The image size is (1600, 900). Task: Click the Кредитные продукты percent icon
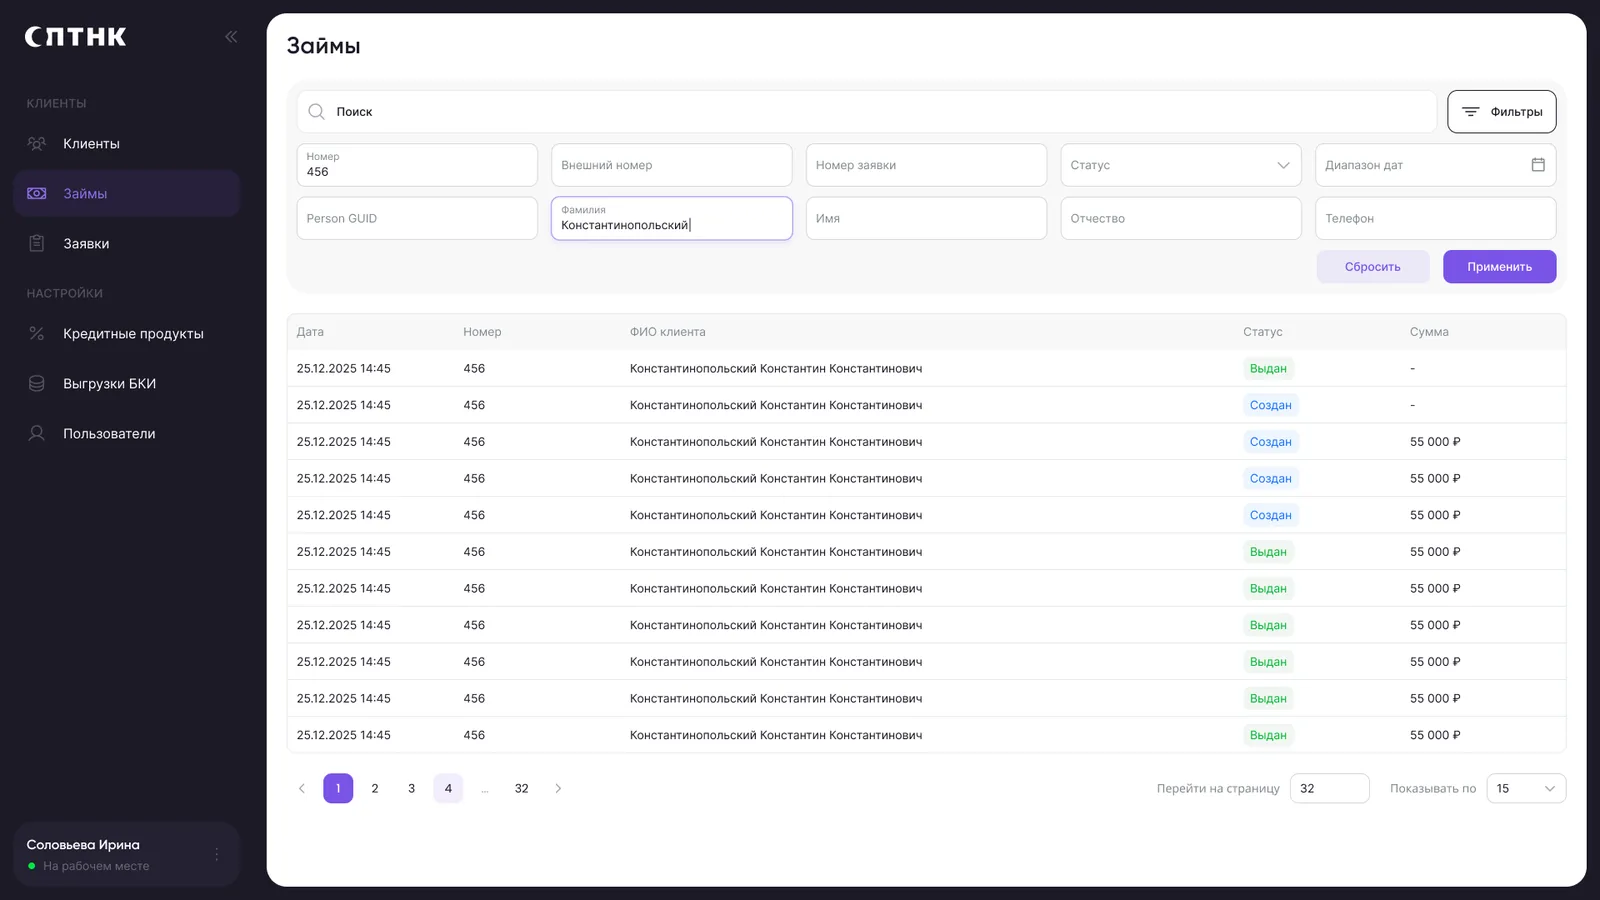click(x=37, y=334)
